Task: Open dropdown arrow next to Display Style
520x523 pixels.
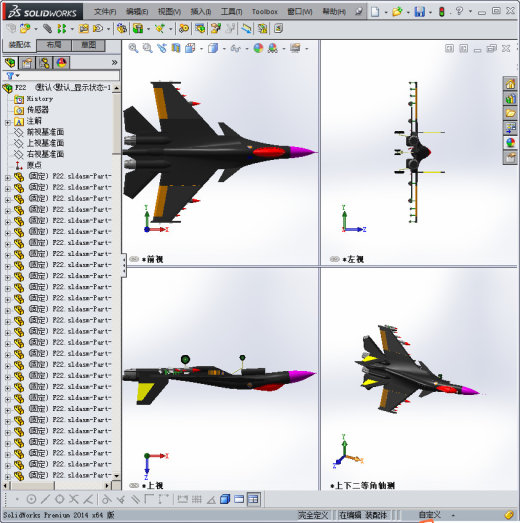Action: 224,49
